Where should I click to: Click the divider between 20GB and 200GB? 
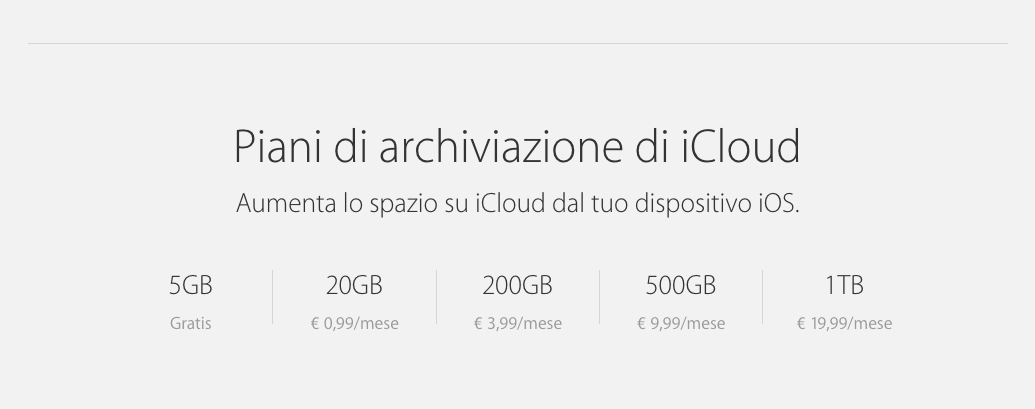pyautogui.click(x=436, y=296)
